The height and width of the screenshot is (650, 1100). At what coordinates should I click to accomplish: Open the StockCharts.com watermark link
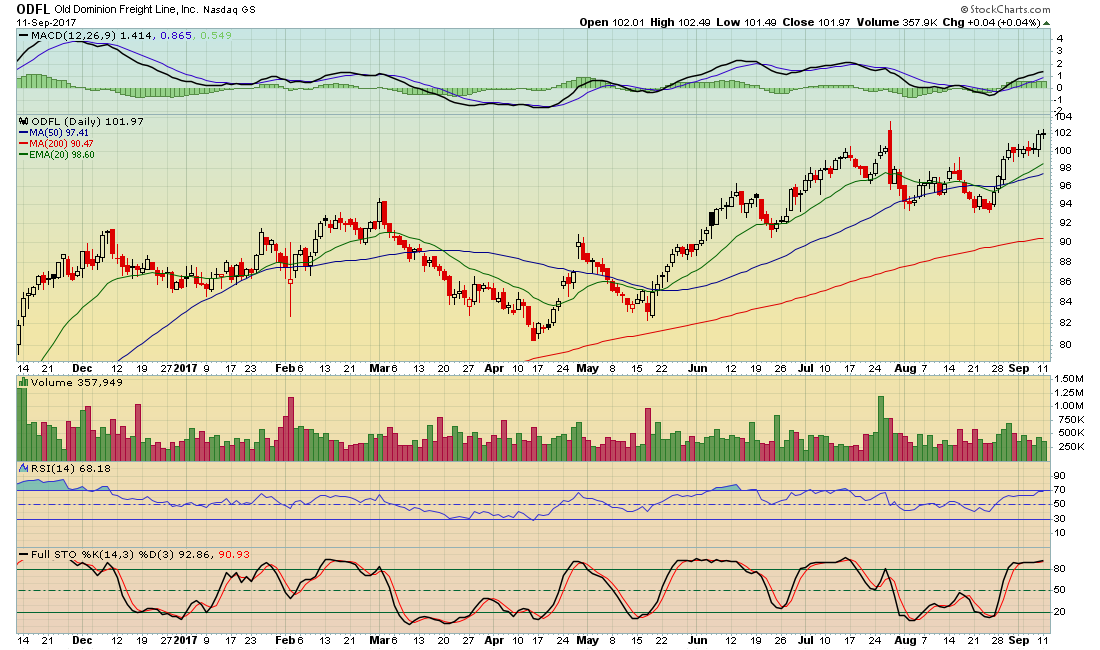1005,9
